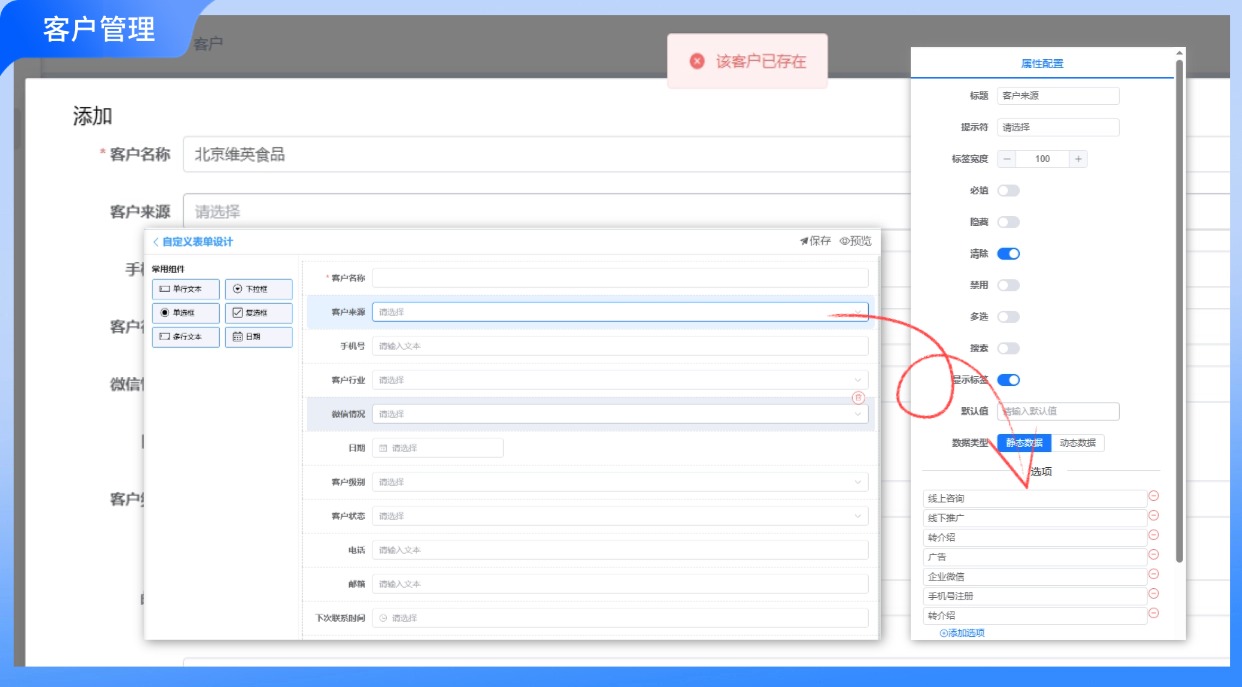Switch to 动态数据 data type

point(1078,443)
